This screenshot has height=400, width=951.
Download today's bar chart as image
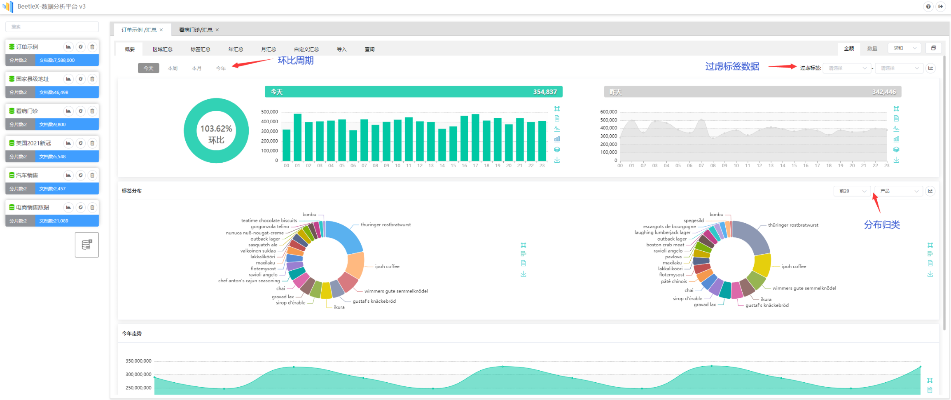[x=556, y=160]
